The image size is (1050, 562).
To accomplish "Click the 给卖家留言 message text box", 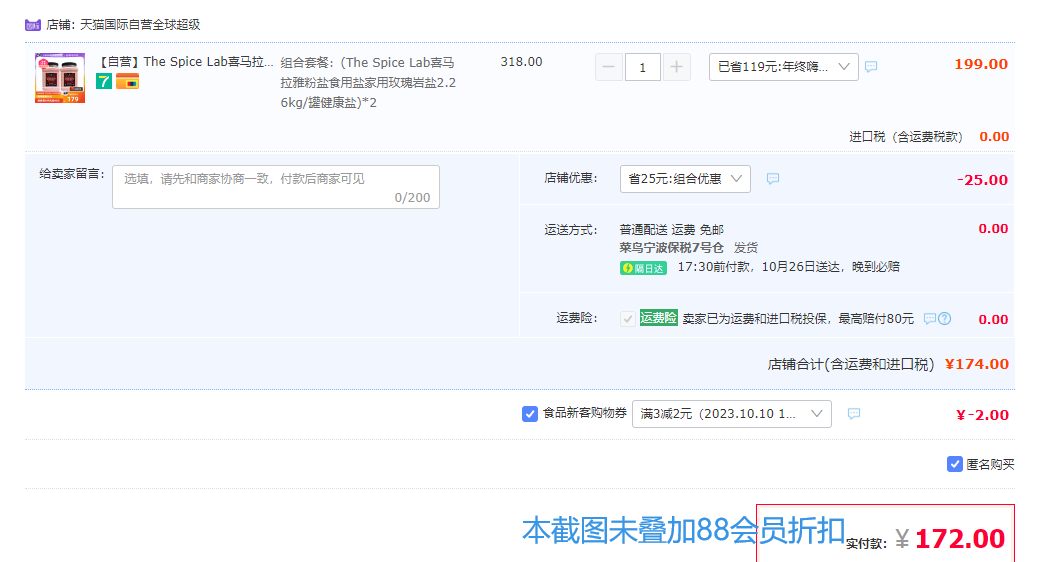I will [276, 187].
